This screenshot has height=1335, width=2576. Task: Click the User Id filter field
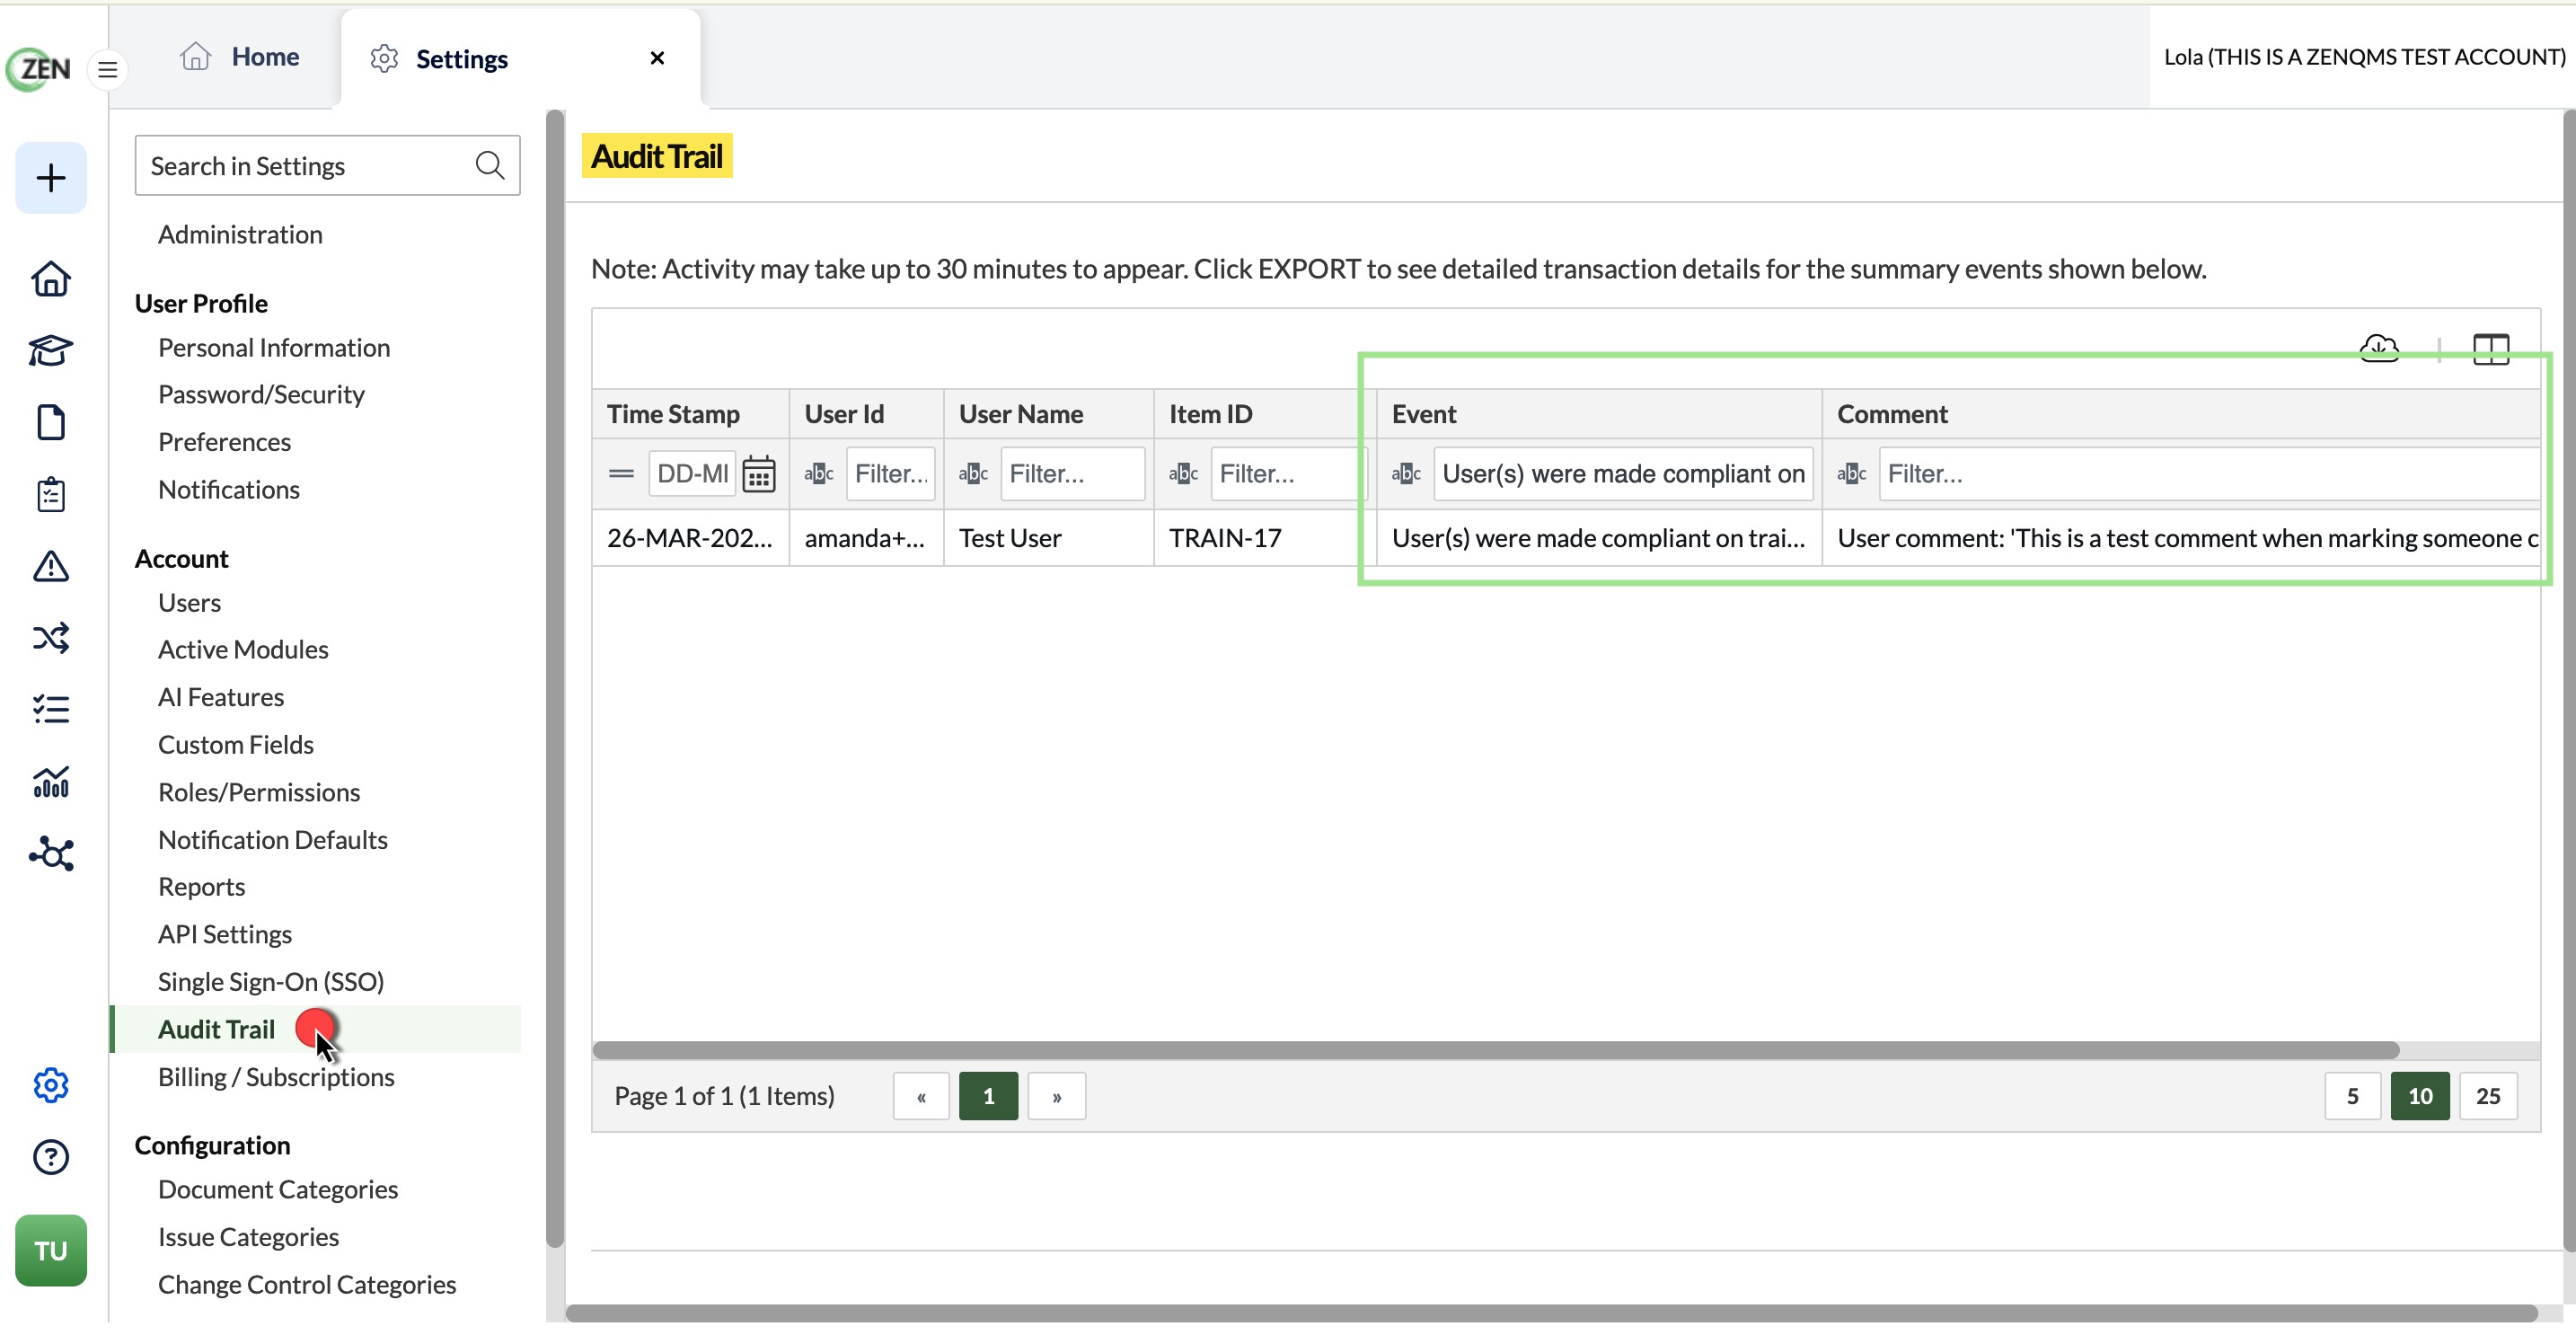tap(890, 476)
